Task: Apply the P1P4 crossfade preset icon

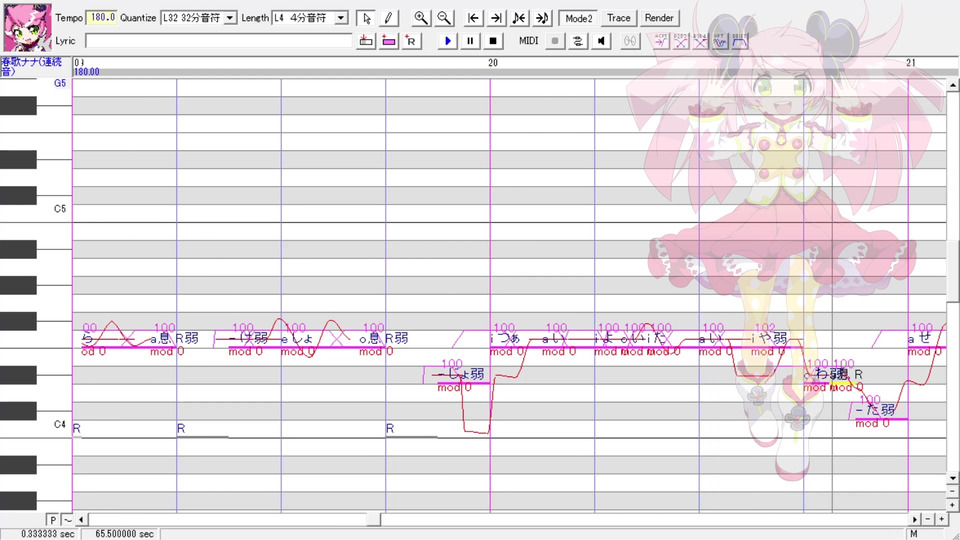Action: tap(700, 41)
